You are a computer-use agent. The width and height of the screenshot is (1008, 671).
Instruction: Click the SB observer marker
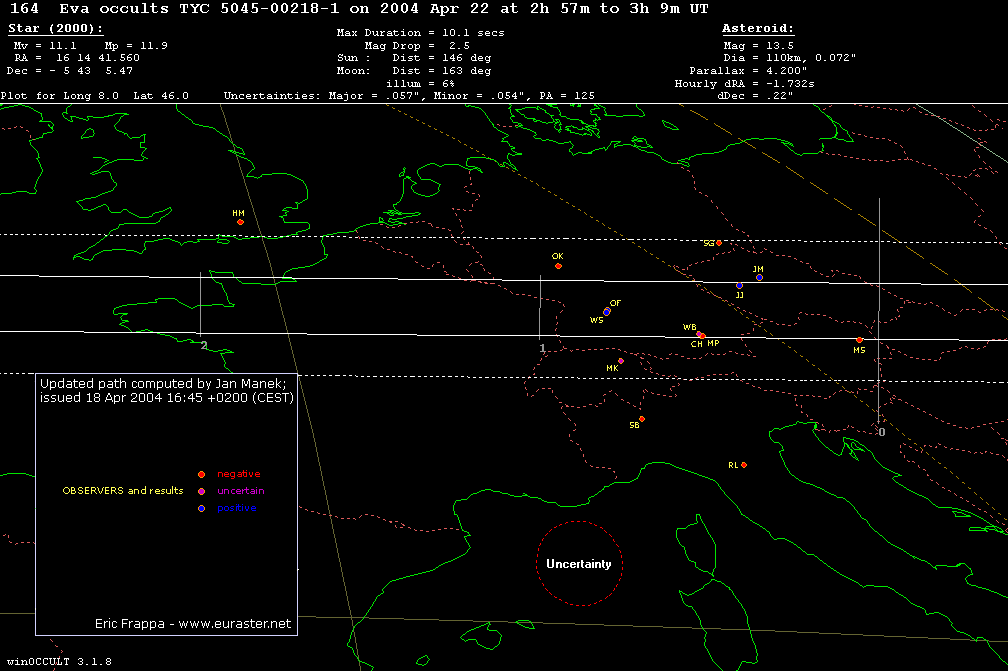pyautogui.click(x=642, y=419)
